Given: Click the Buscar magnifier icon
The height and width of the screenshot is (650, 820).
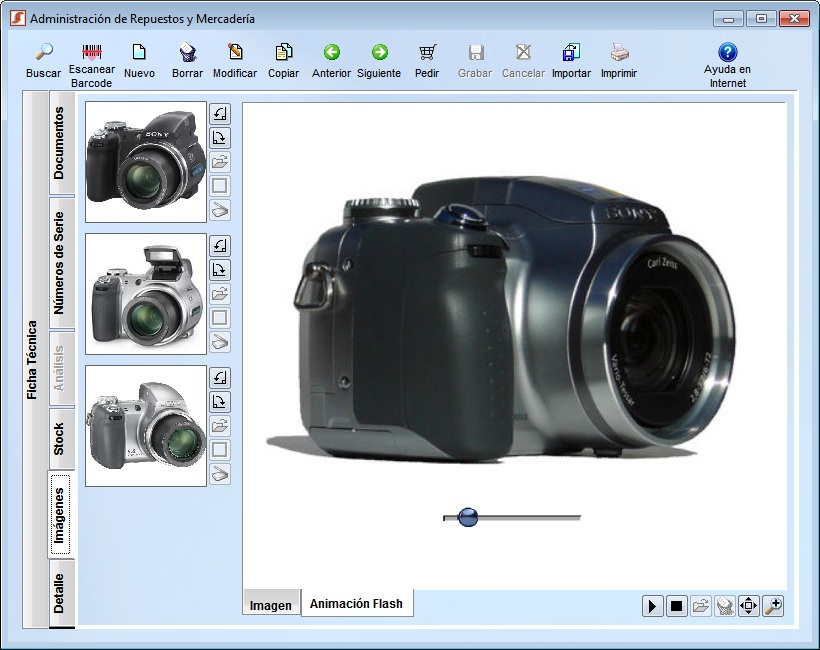Looking at the screenshot, I should (44, 52).
